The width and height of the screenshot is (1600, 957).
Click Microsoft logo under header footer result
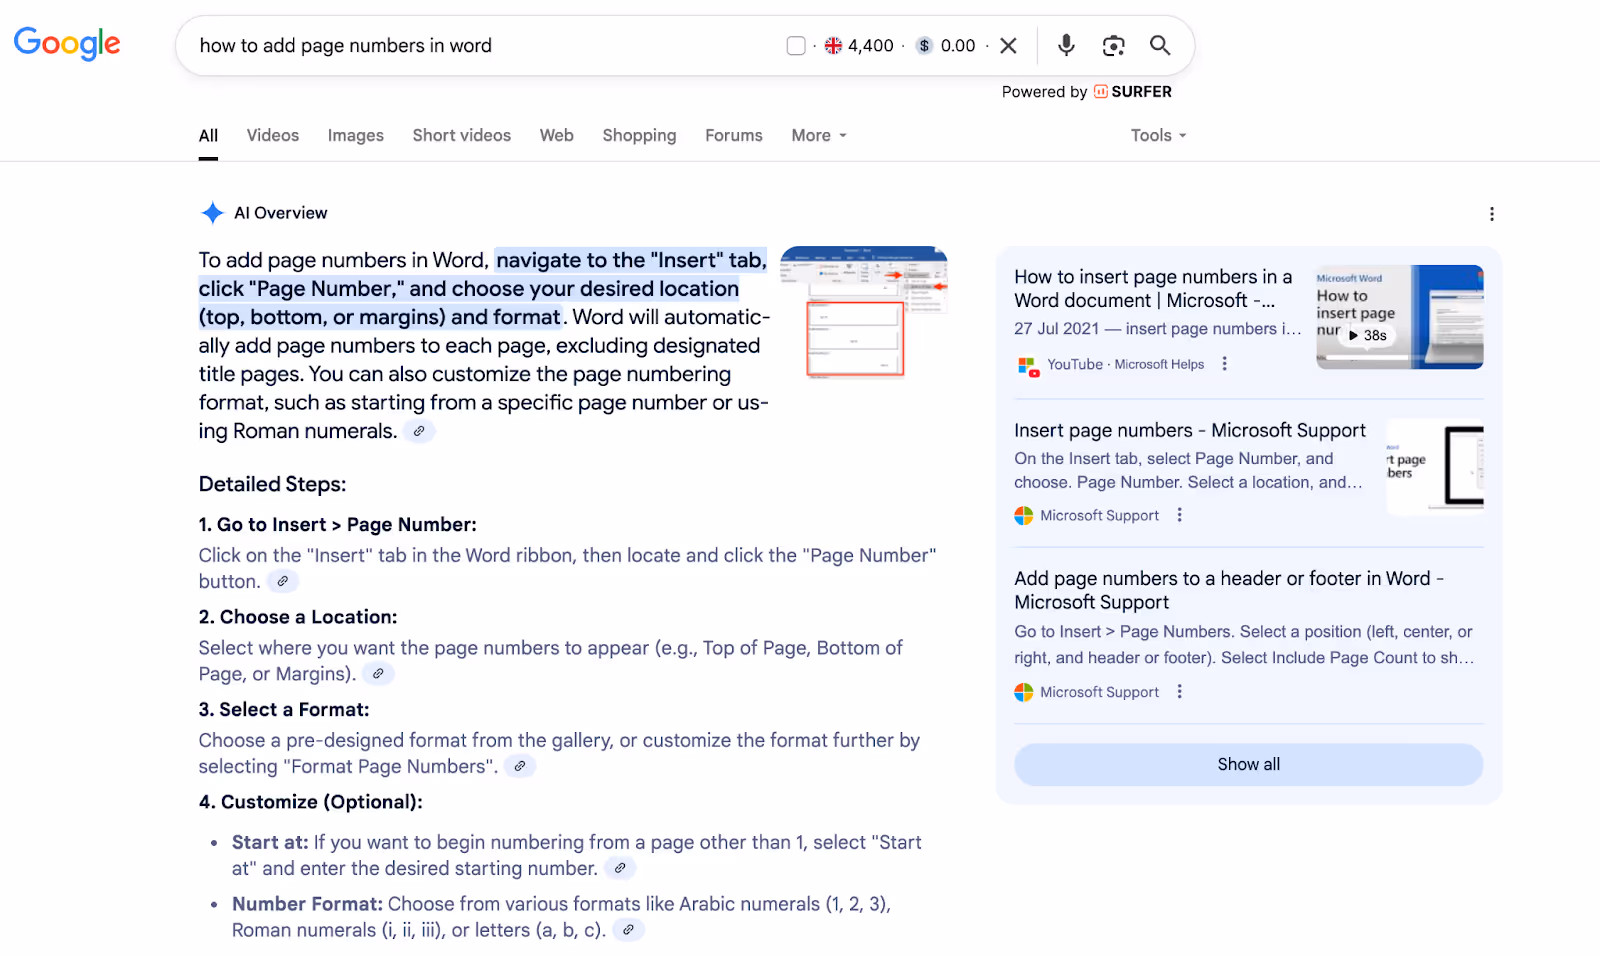pyautogui.click(x=1024, y=692)
